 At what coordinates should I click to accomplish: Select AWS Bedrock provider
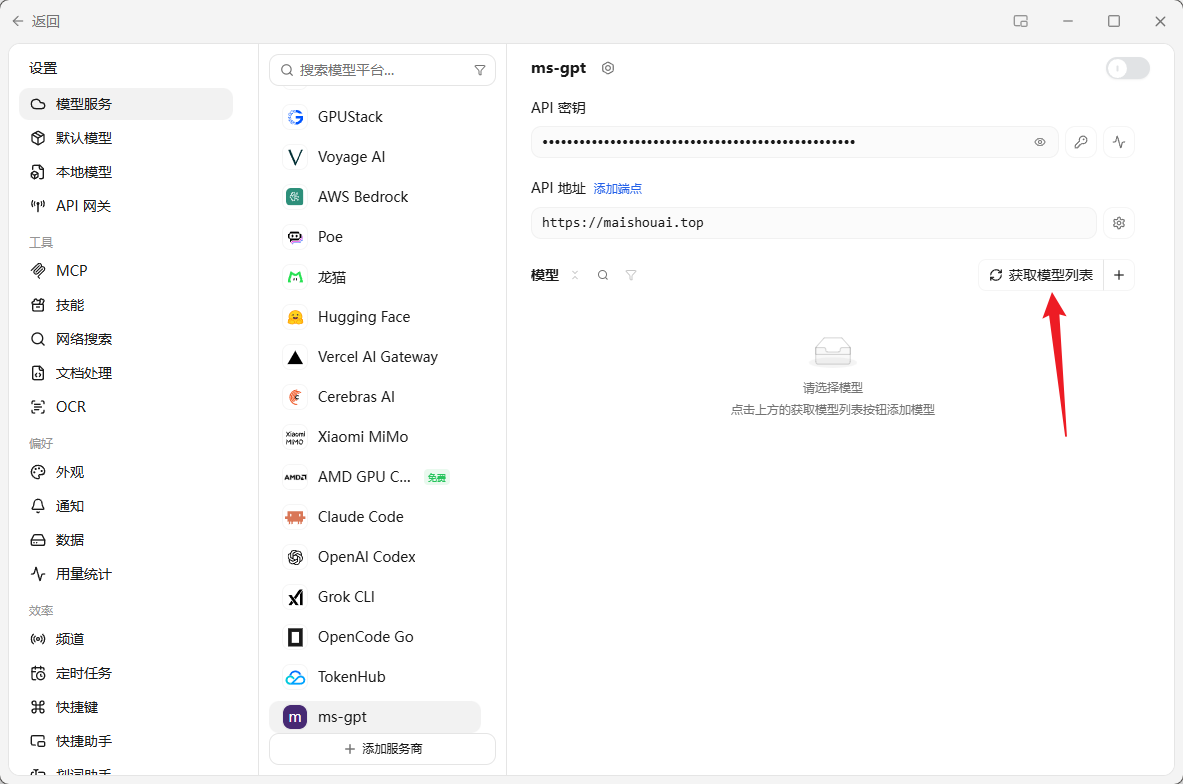coord(375,197)
